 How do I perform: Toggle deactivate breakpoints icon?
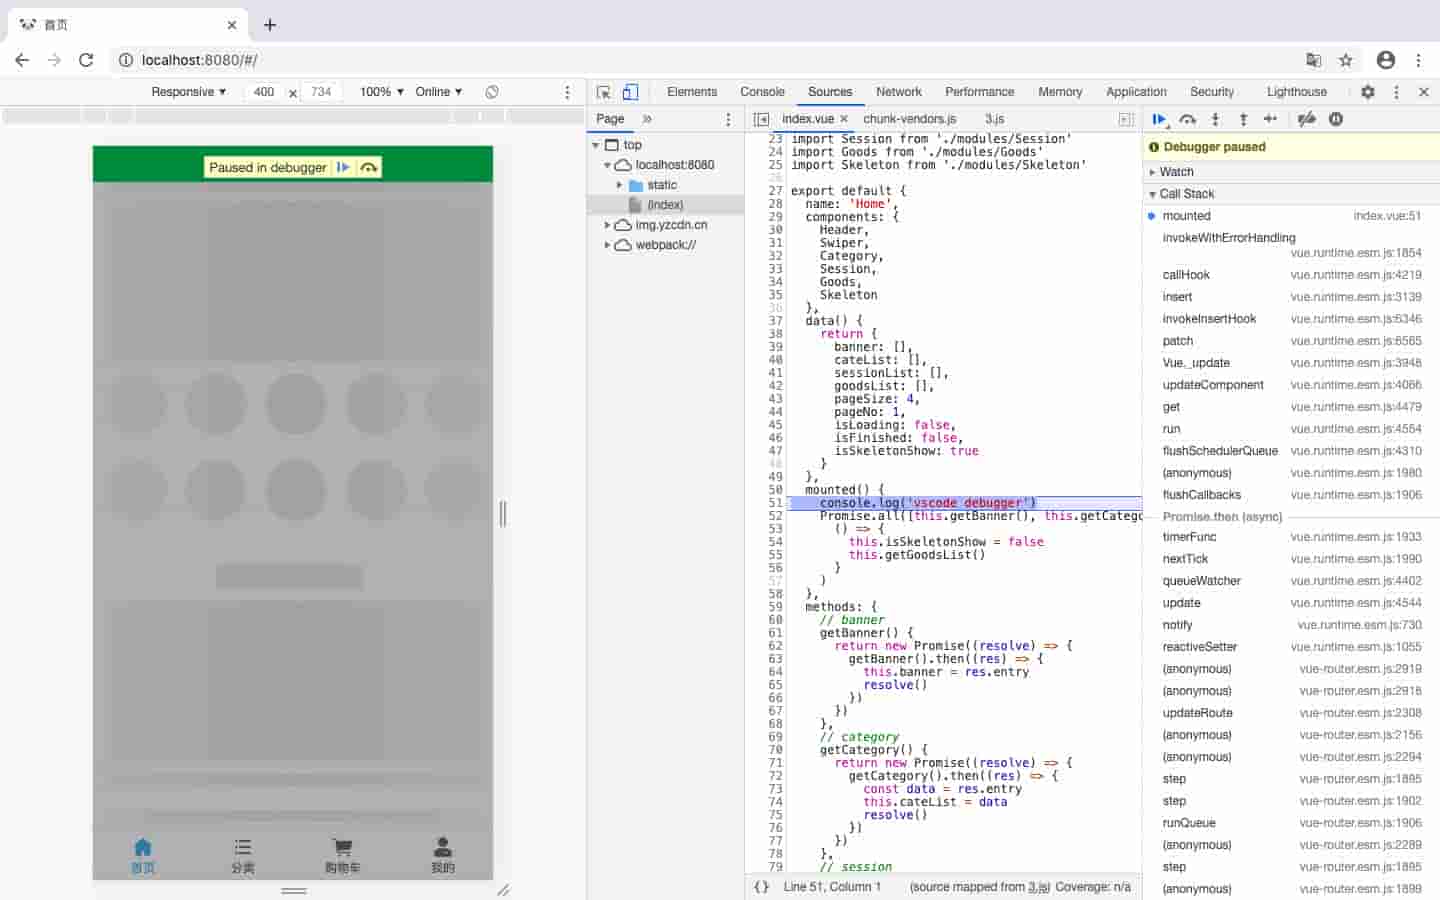point(1306,119)
